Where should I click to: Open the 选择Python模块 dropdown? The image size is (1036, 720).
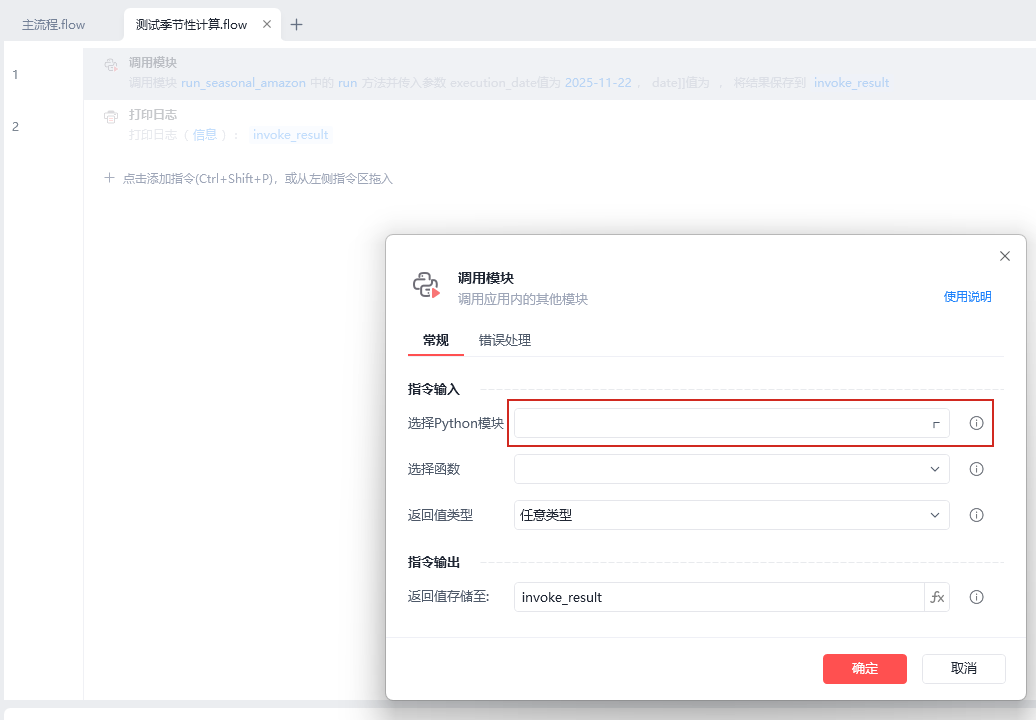[x=731, y=423]
